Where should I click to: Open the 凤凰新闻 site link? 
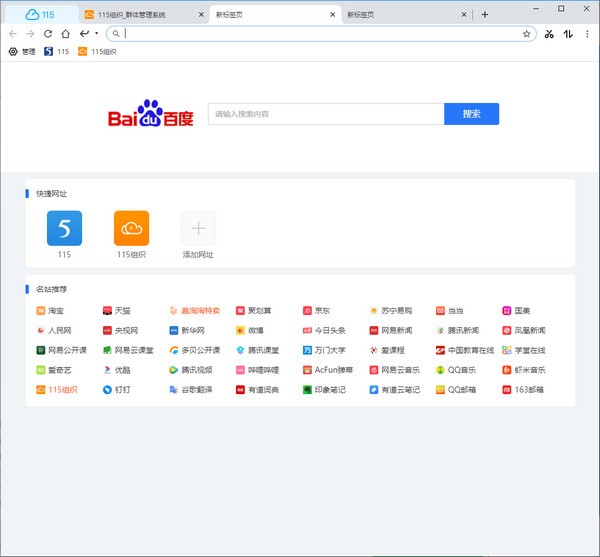524,330
